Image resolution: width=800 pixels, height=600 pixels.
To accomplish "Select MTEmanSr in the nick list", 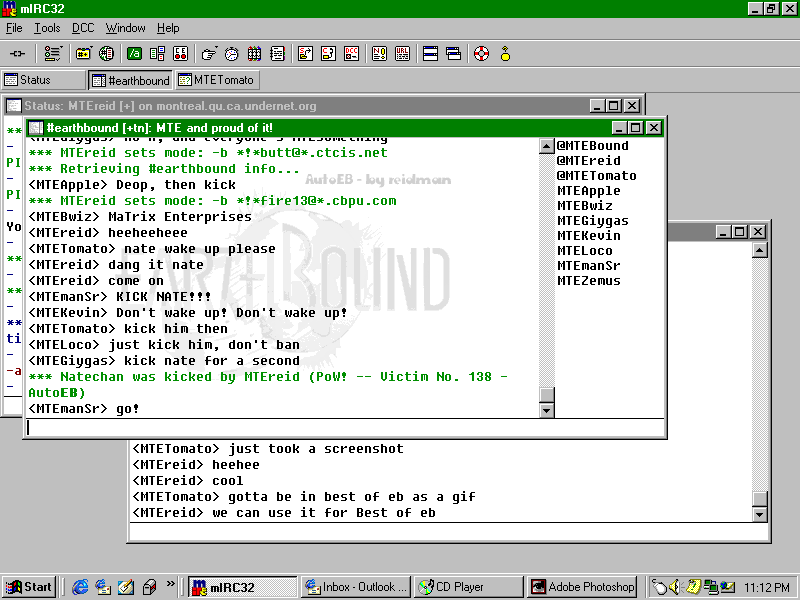I will (x=588, y=266).
